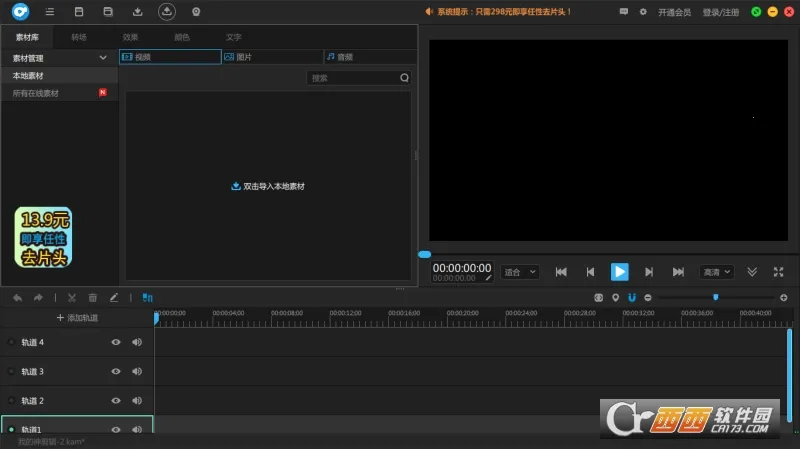Click the trash delete icon in timeline toolbar
The width and height of the screenshot is (800, 449).
[93, 297]
